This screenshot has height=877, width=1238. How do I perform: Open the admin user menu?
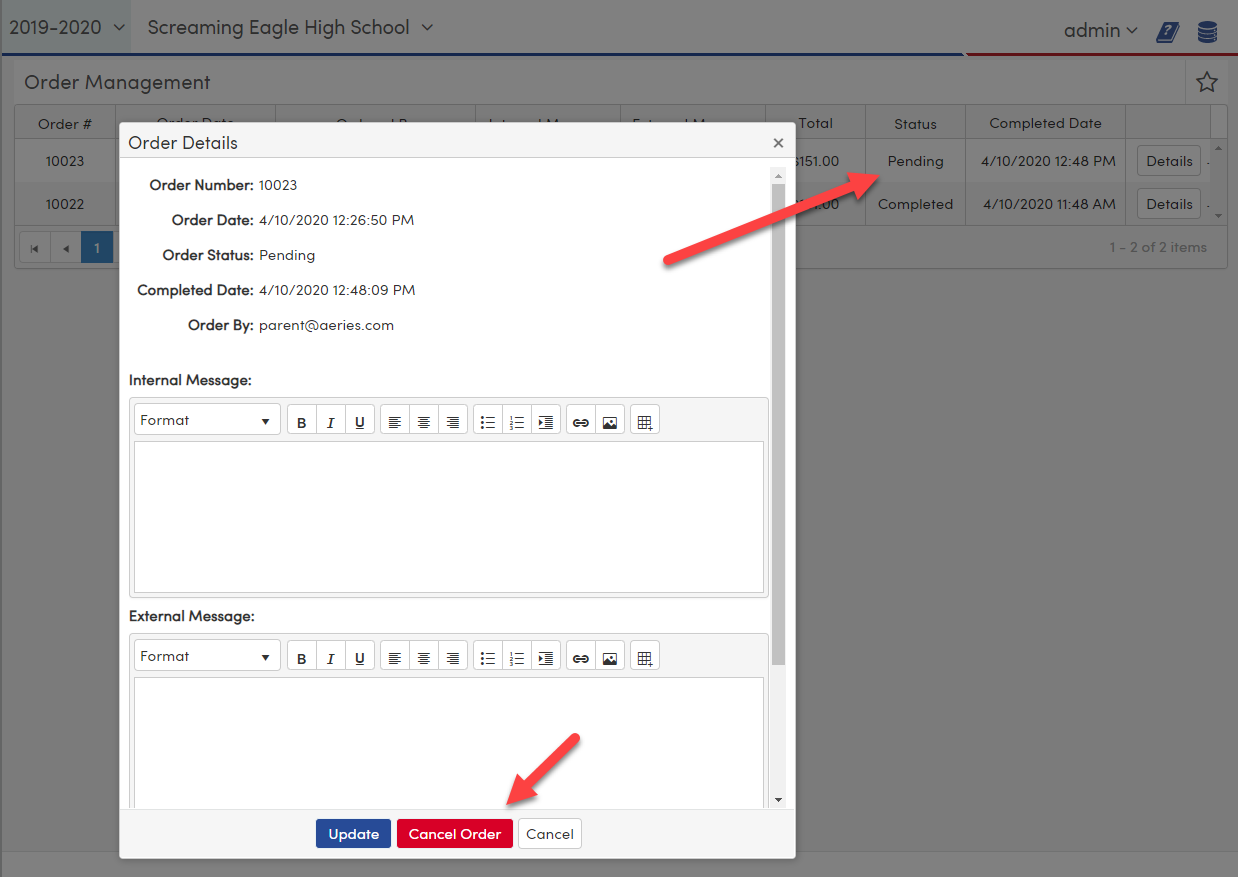(1101, 31)
